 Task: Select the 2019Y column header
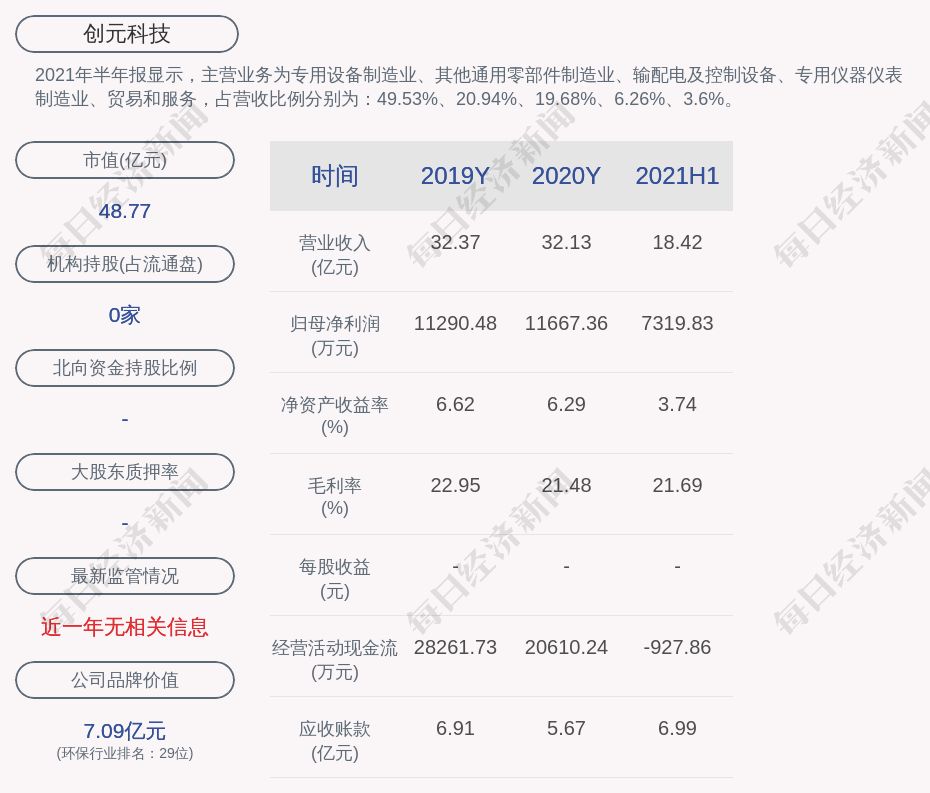[455, 176]
